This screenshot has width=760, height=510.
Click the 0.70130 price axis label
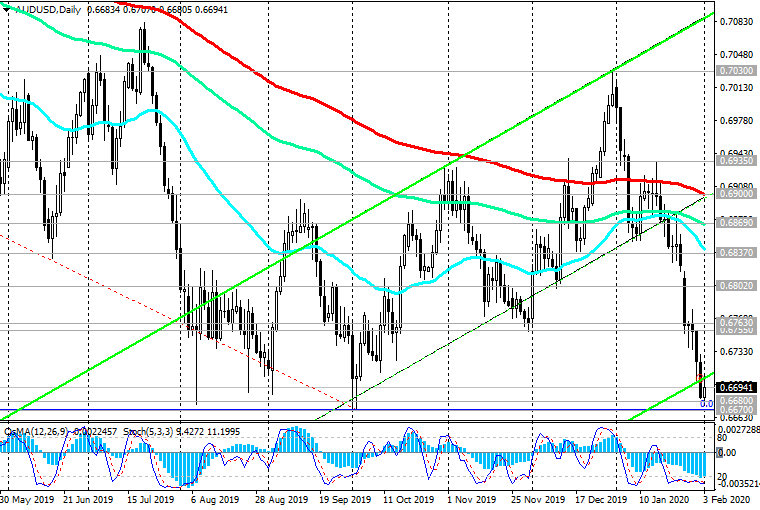pyautogui.click(x=736, y=88)
